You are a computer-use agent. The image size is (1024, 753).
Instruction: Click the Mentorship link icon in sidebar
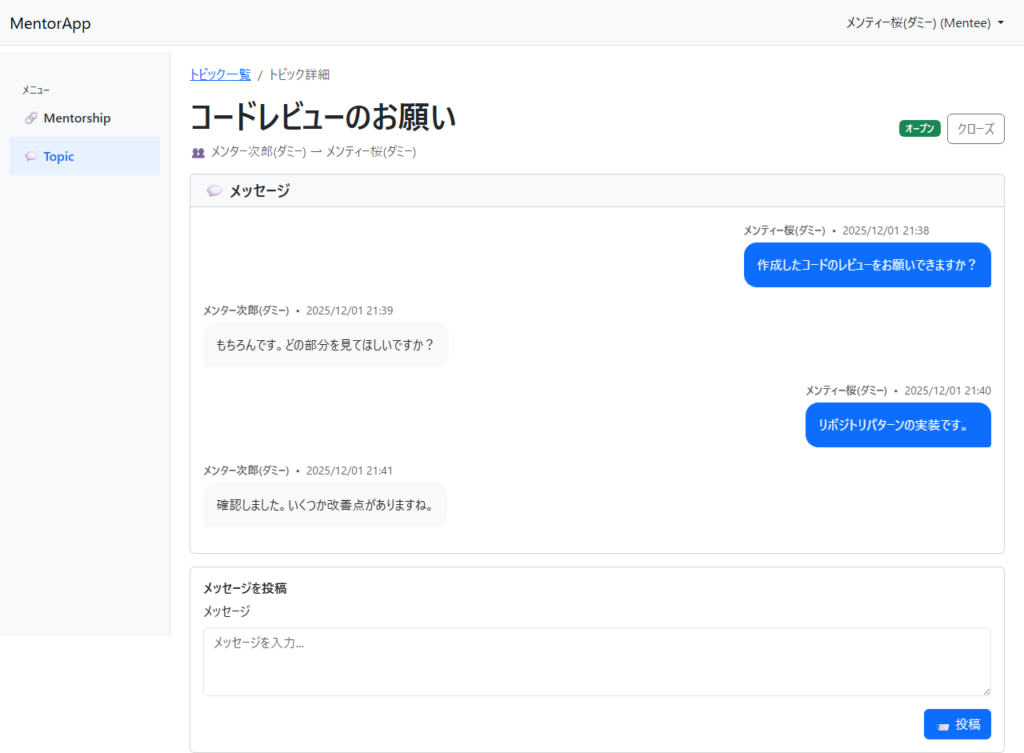31,118
